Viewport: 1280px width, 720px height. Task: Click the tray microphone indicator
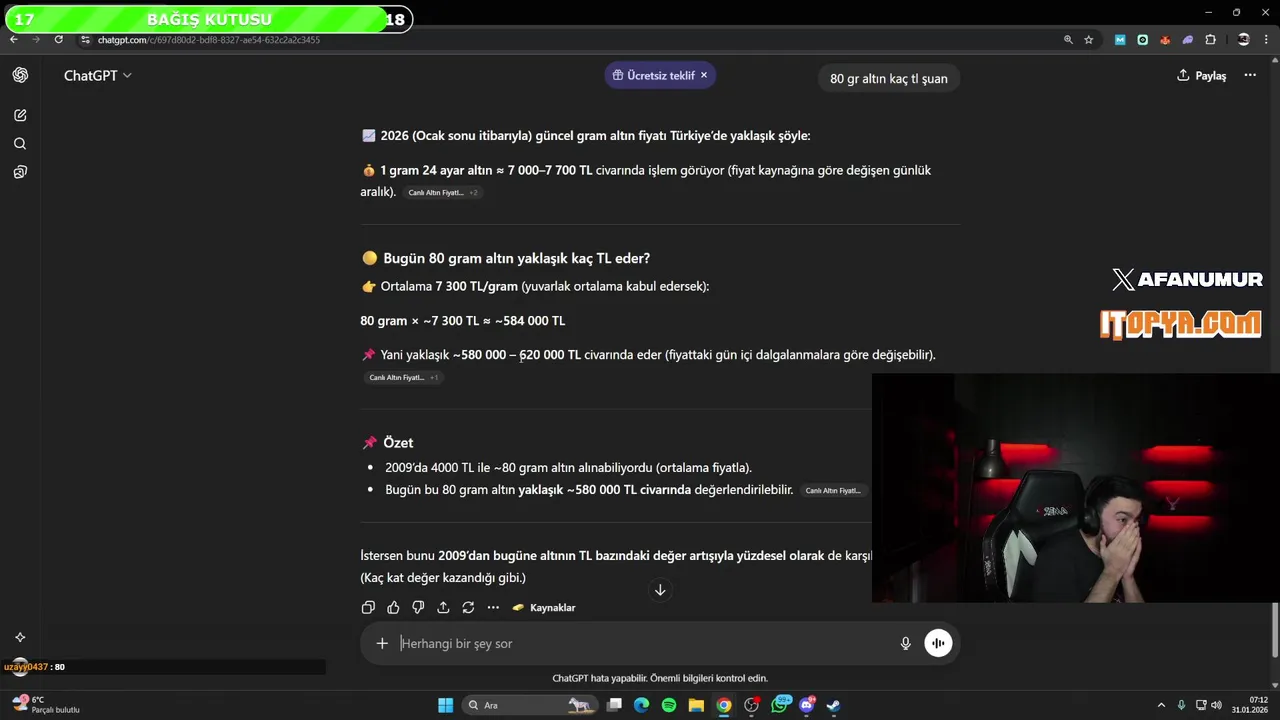click(x=1182, y=705)
